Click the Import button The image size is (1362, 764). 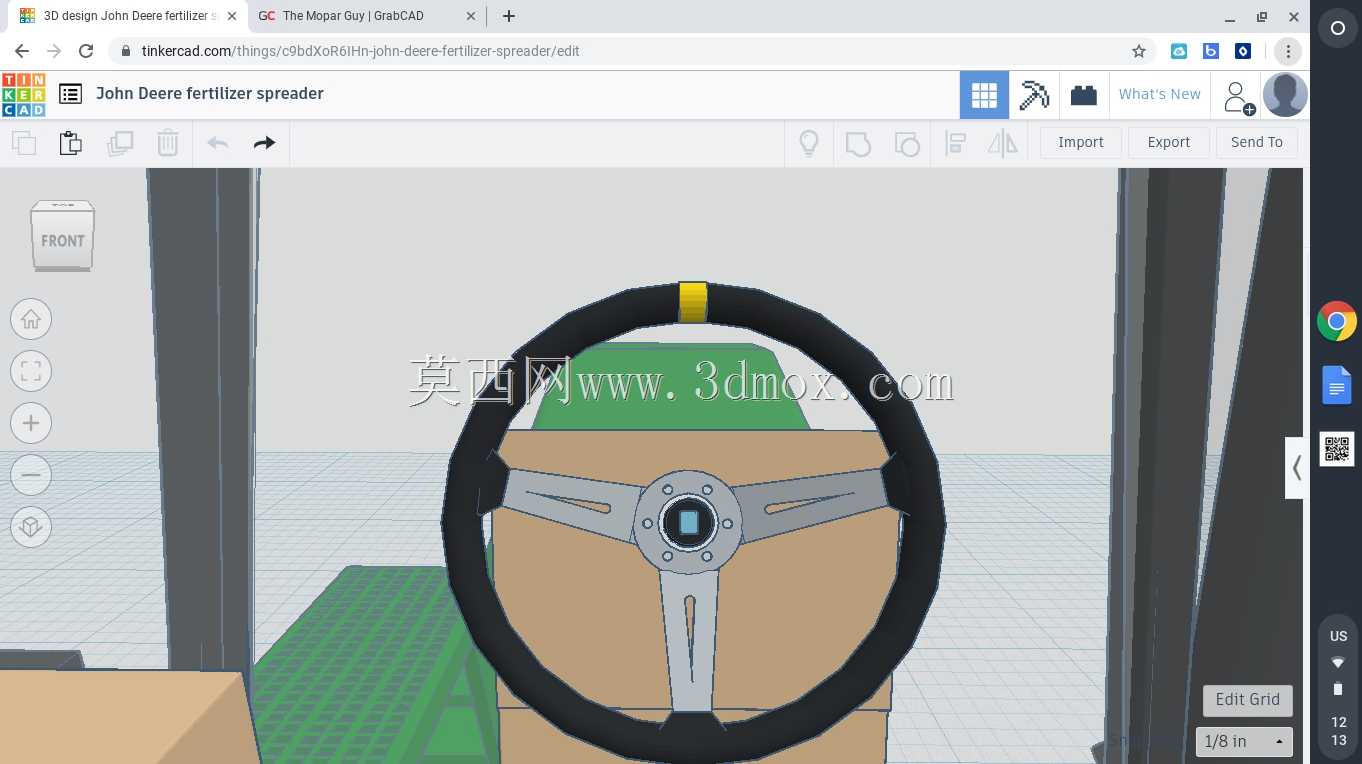[x=1081, y=142]
